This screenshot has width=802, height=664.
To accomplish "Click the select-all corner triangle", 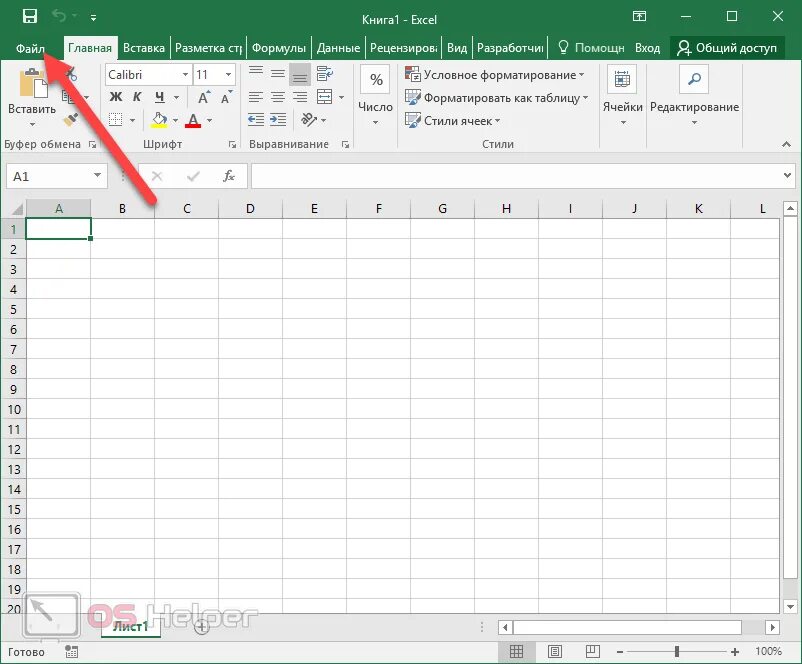I will click(17, 209).
